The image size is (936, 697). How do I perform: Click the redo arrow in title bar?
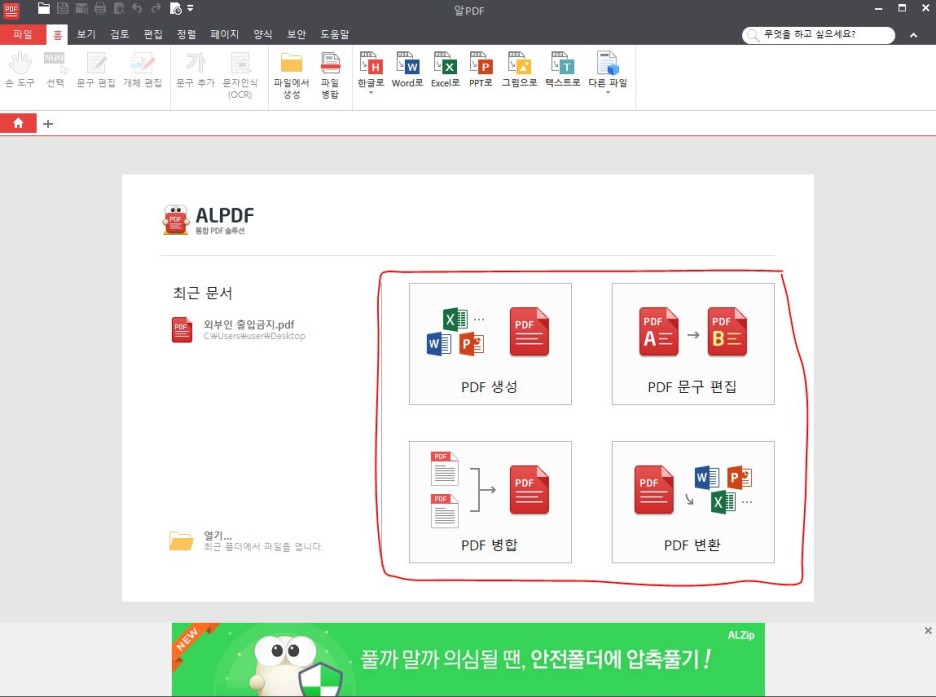pyautogui.click(x=156, y=8)
